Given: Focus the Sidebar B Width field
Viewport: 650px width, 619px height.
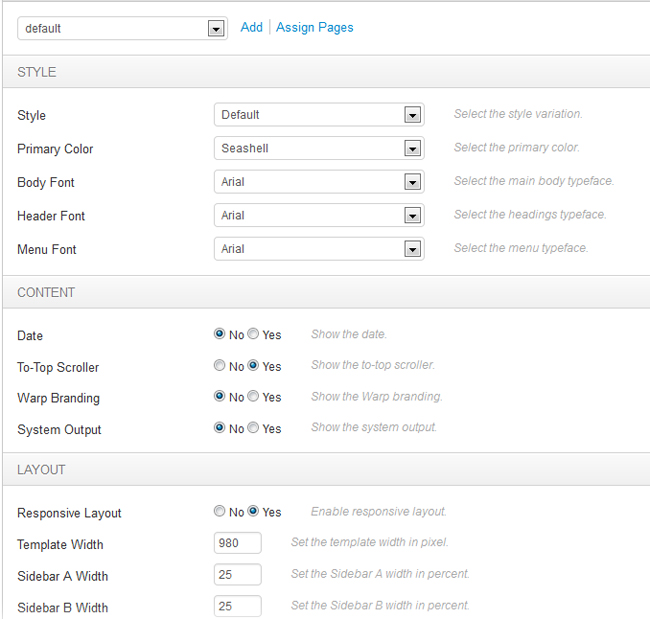Looking at the screenshot, I should (238, 606).
